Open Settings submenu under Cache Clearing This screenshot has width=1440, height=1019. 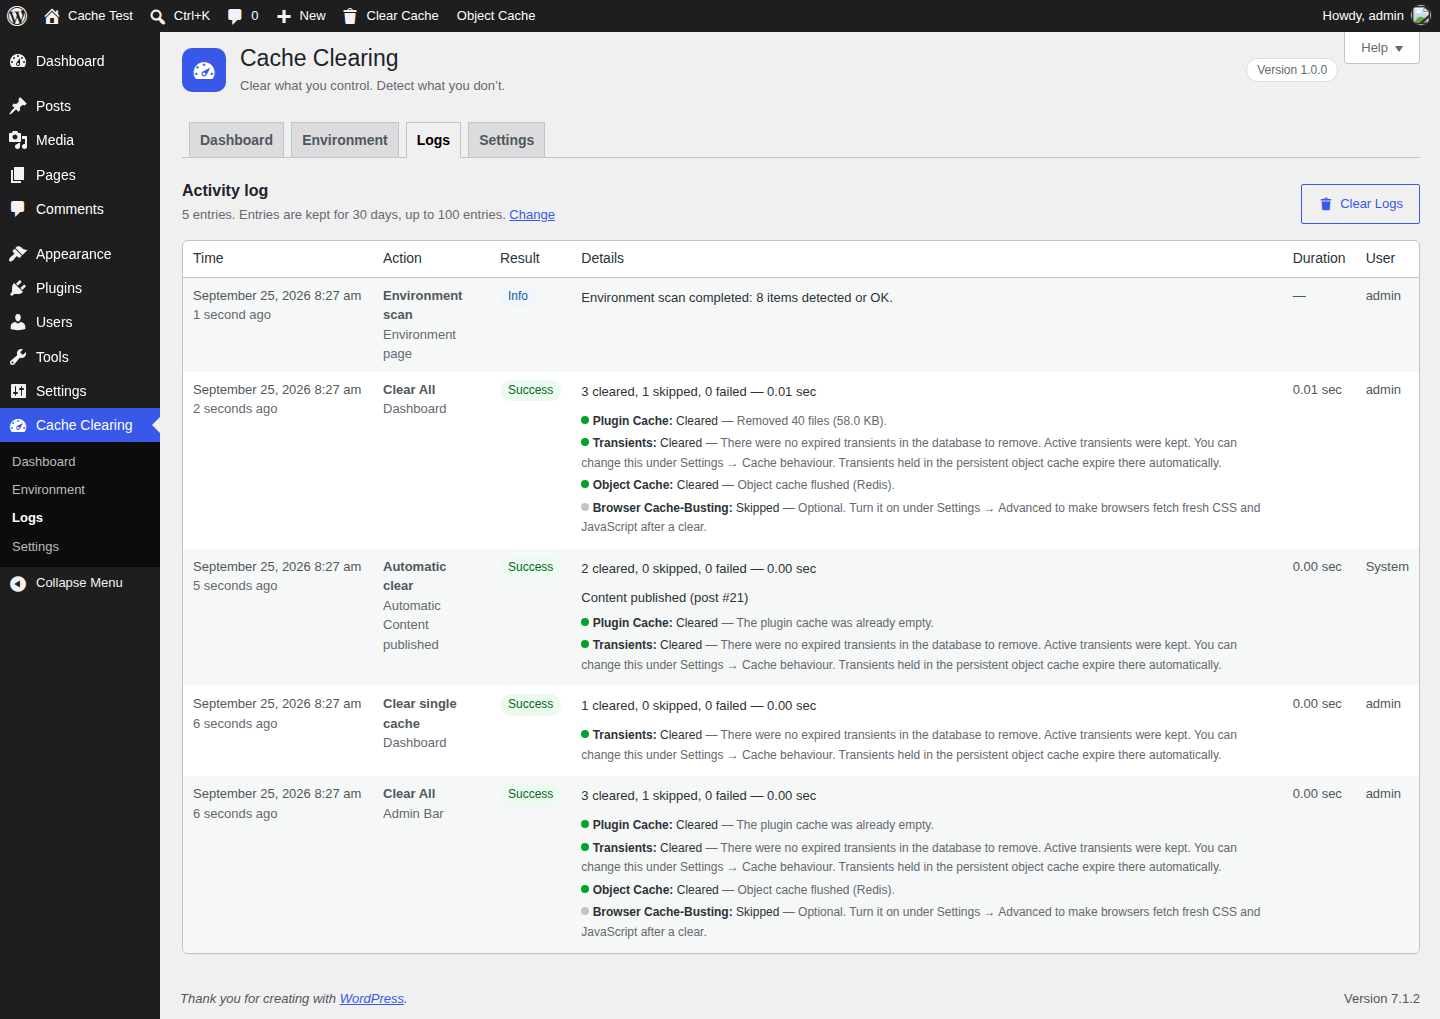tap(36, 547)
